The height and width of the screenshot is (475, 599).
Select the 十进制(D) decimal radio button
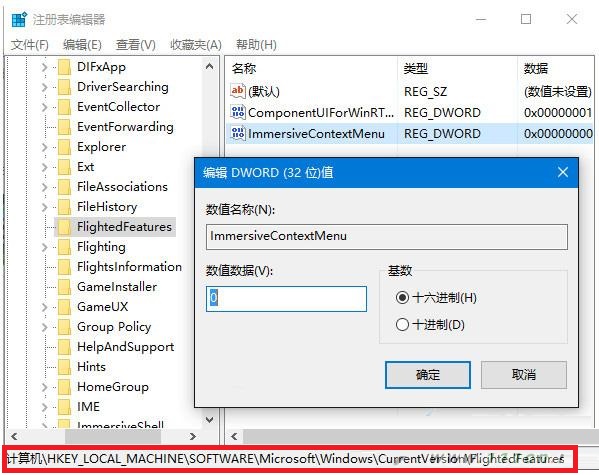click(402, 324)
